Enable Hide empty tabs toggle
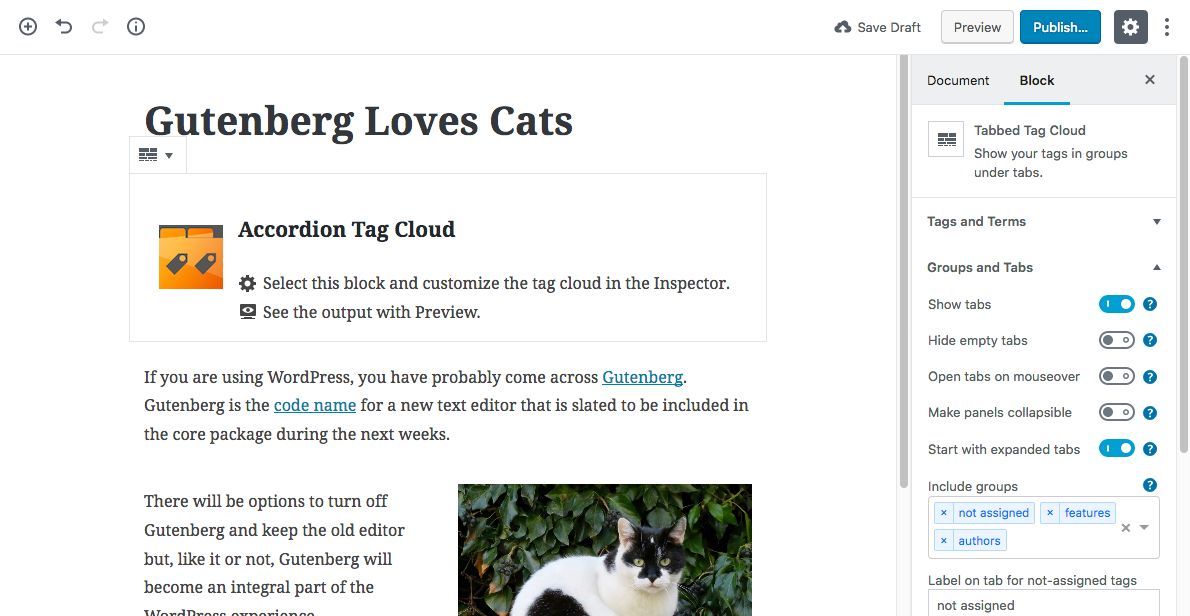1190x616 pixels. click(x=1117, y=340)
